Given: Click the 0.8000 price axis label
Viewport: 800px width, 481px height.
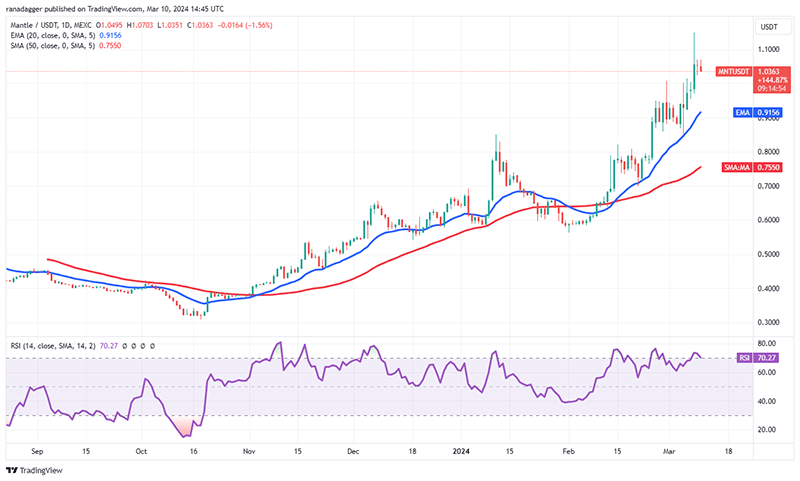Looking at the screenshot, I should click(x=768, y=151).
